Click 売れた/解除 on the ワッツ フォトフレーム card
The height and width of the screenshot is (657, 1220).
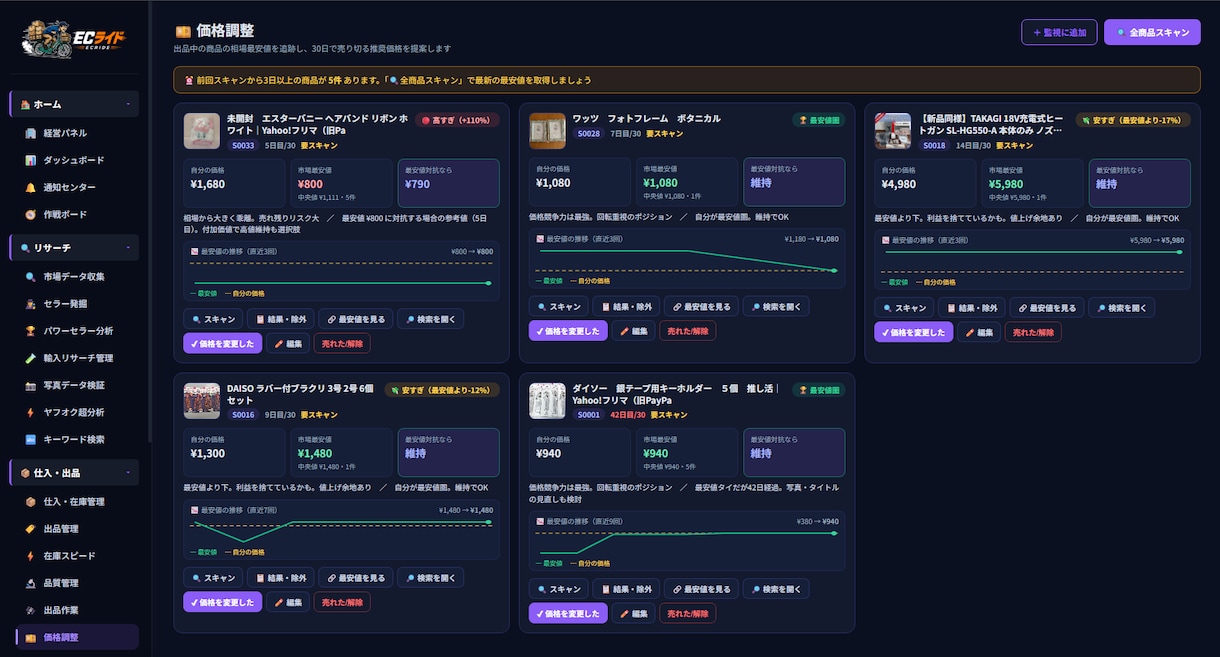click(x=687, y=331)
